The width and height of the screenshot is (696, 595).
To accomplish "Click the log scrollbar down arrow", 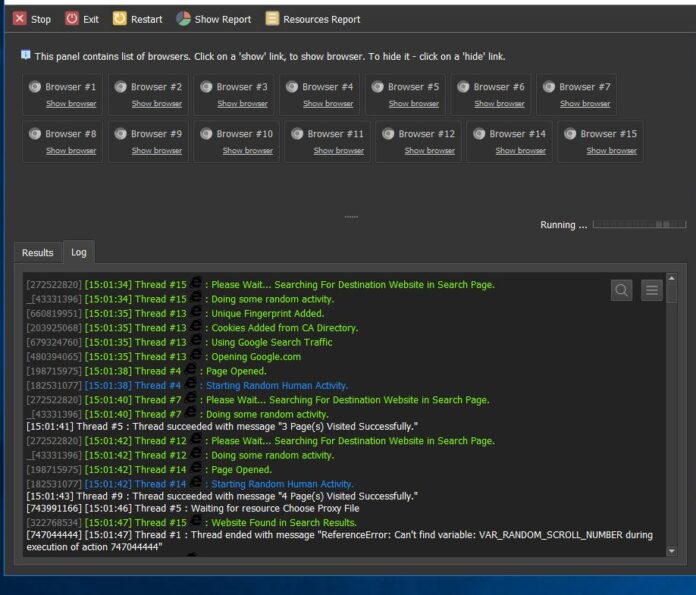I will (671, 550).
